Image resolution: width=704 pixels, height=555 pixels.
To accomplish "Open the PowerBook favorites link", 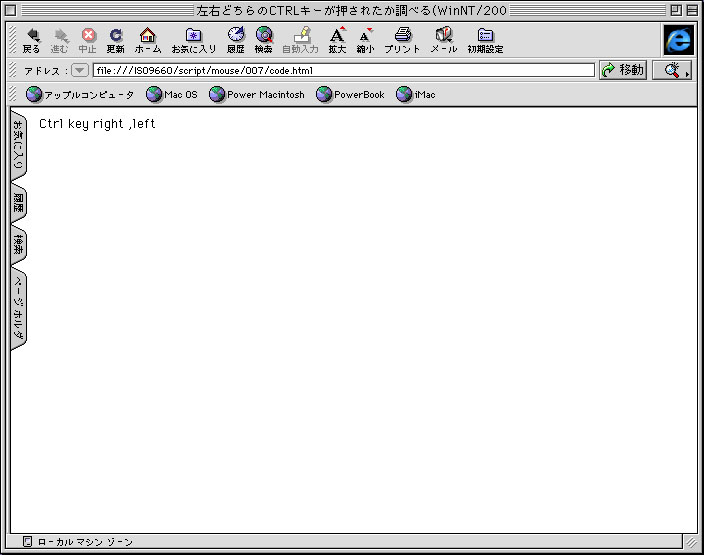I will 350,94.
